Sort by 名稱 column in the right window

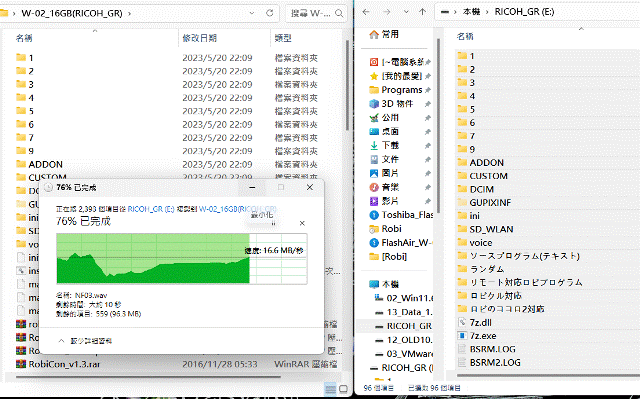click(465, 36)
